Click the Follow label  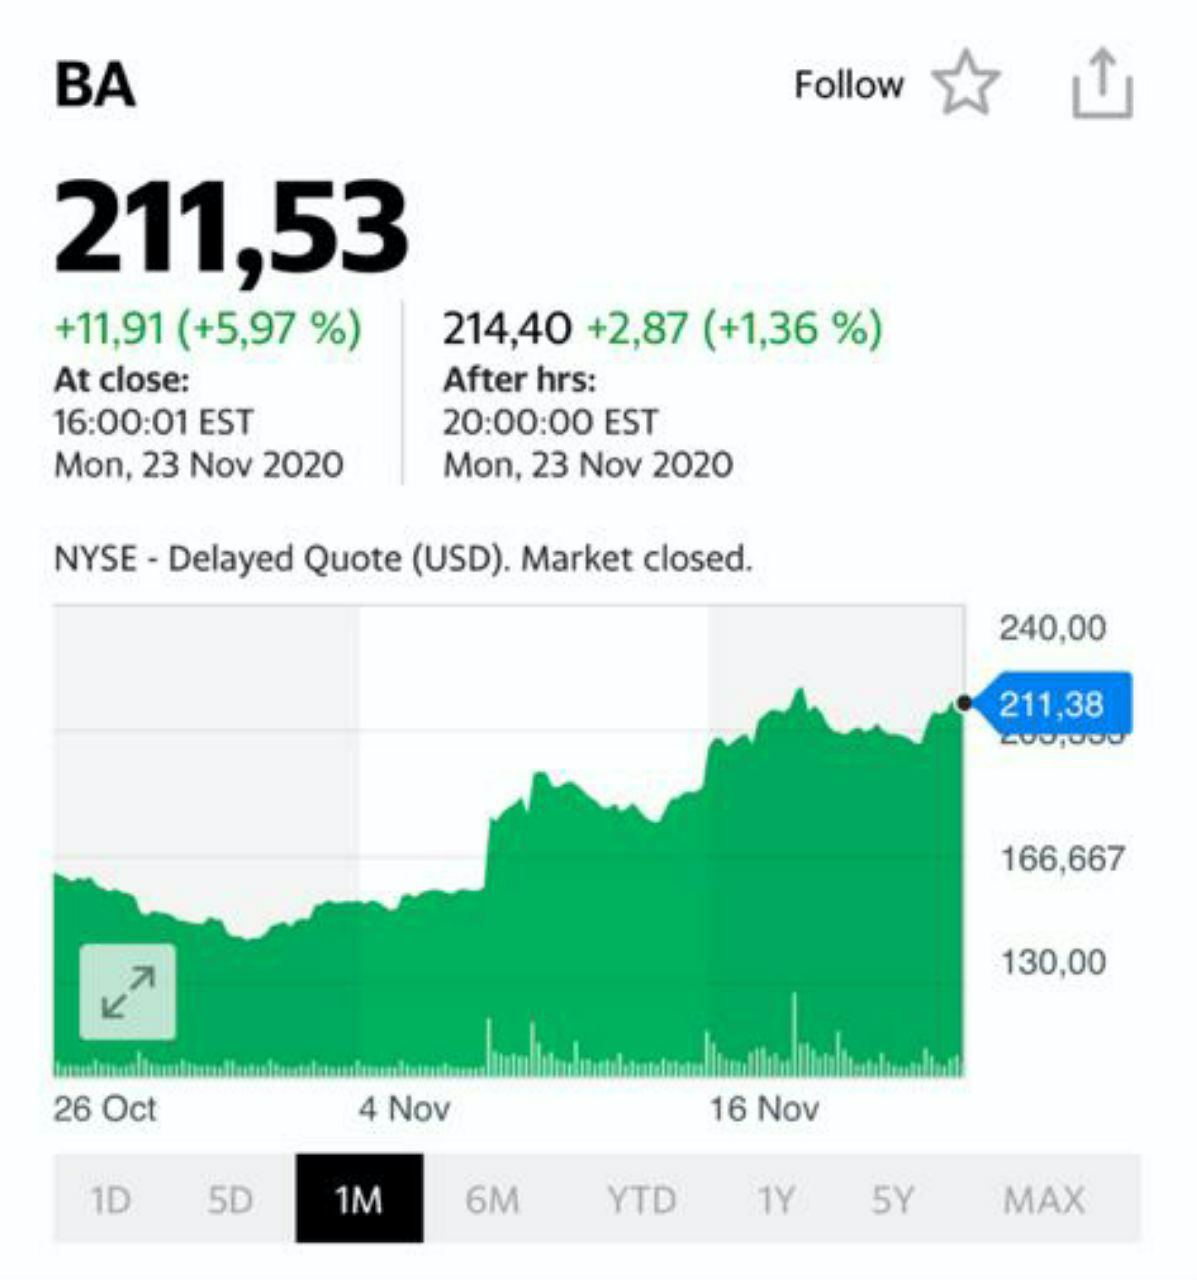pos(848,85)
